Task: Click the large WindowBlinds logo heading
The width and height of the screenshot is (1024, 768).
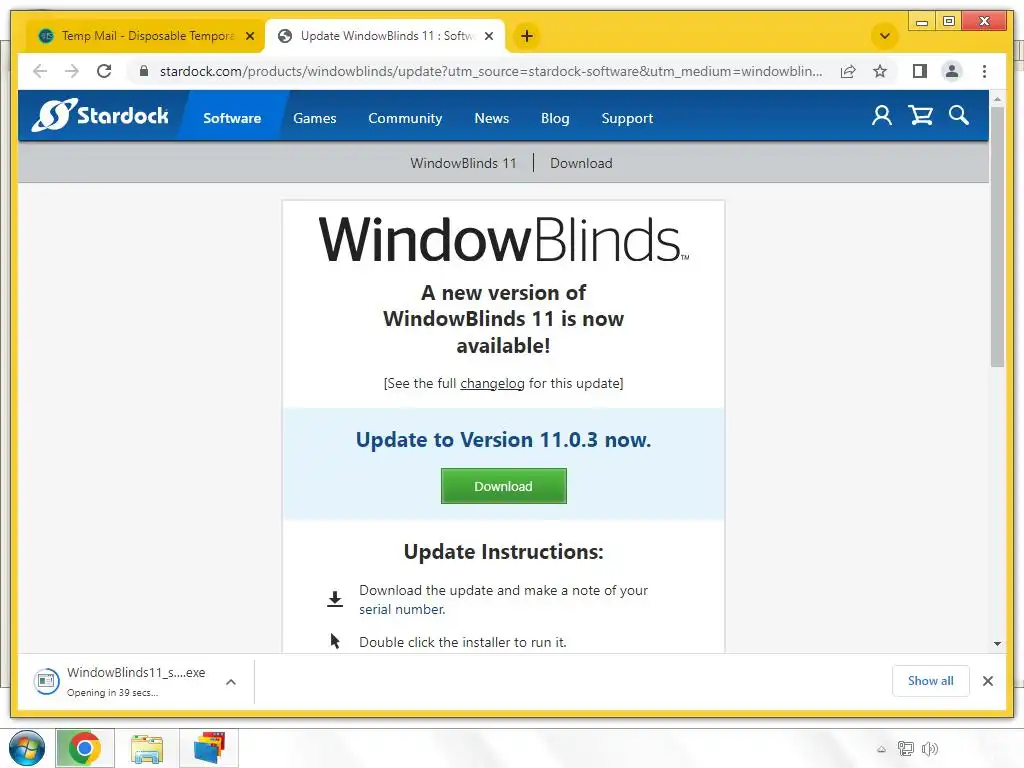Action: [x=504, y=240]
